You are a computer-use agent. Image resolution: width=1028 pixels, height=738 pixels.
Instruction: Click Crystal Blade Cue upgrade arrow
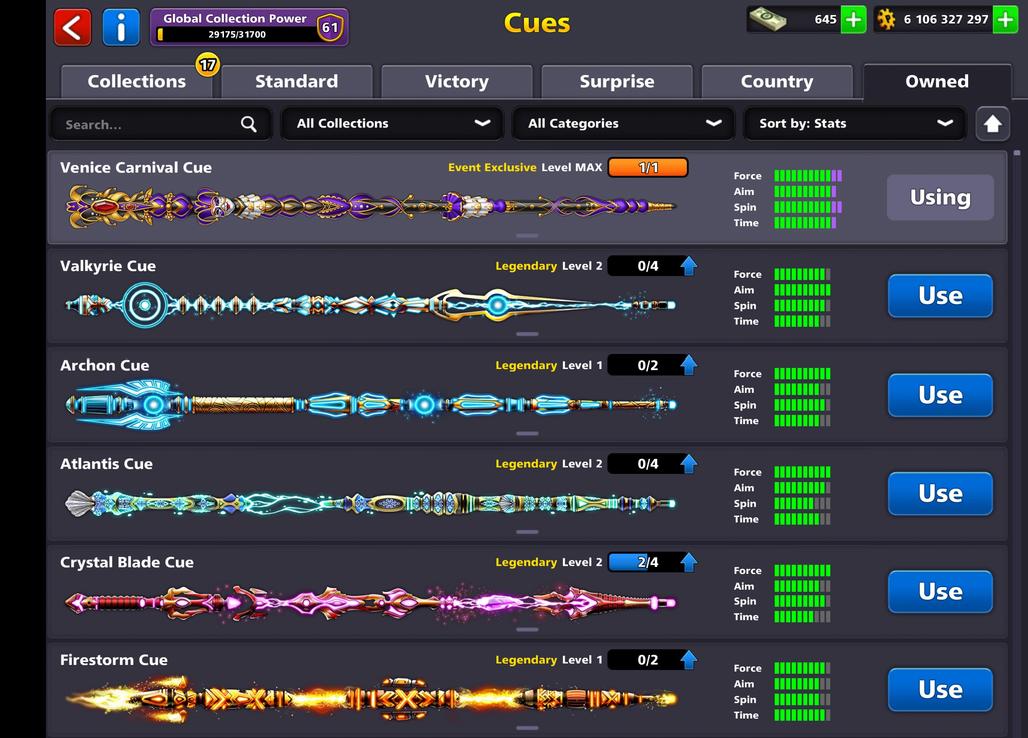click(689, 562)
